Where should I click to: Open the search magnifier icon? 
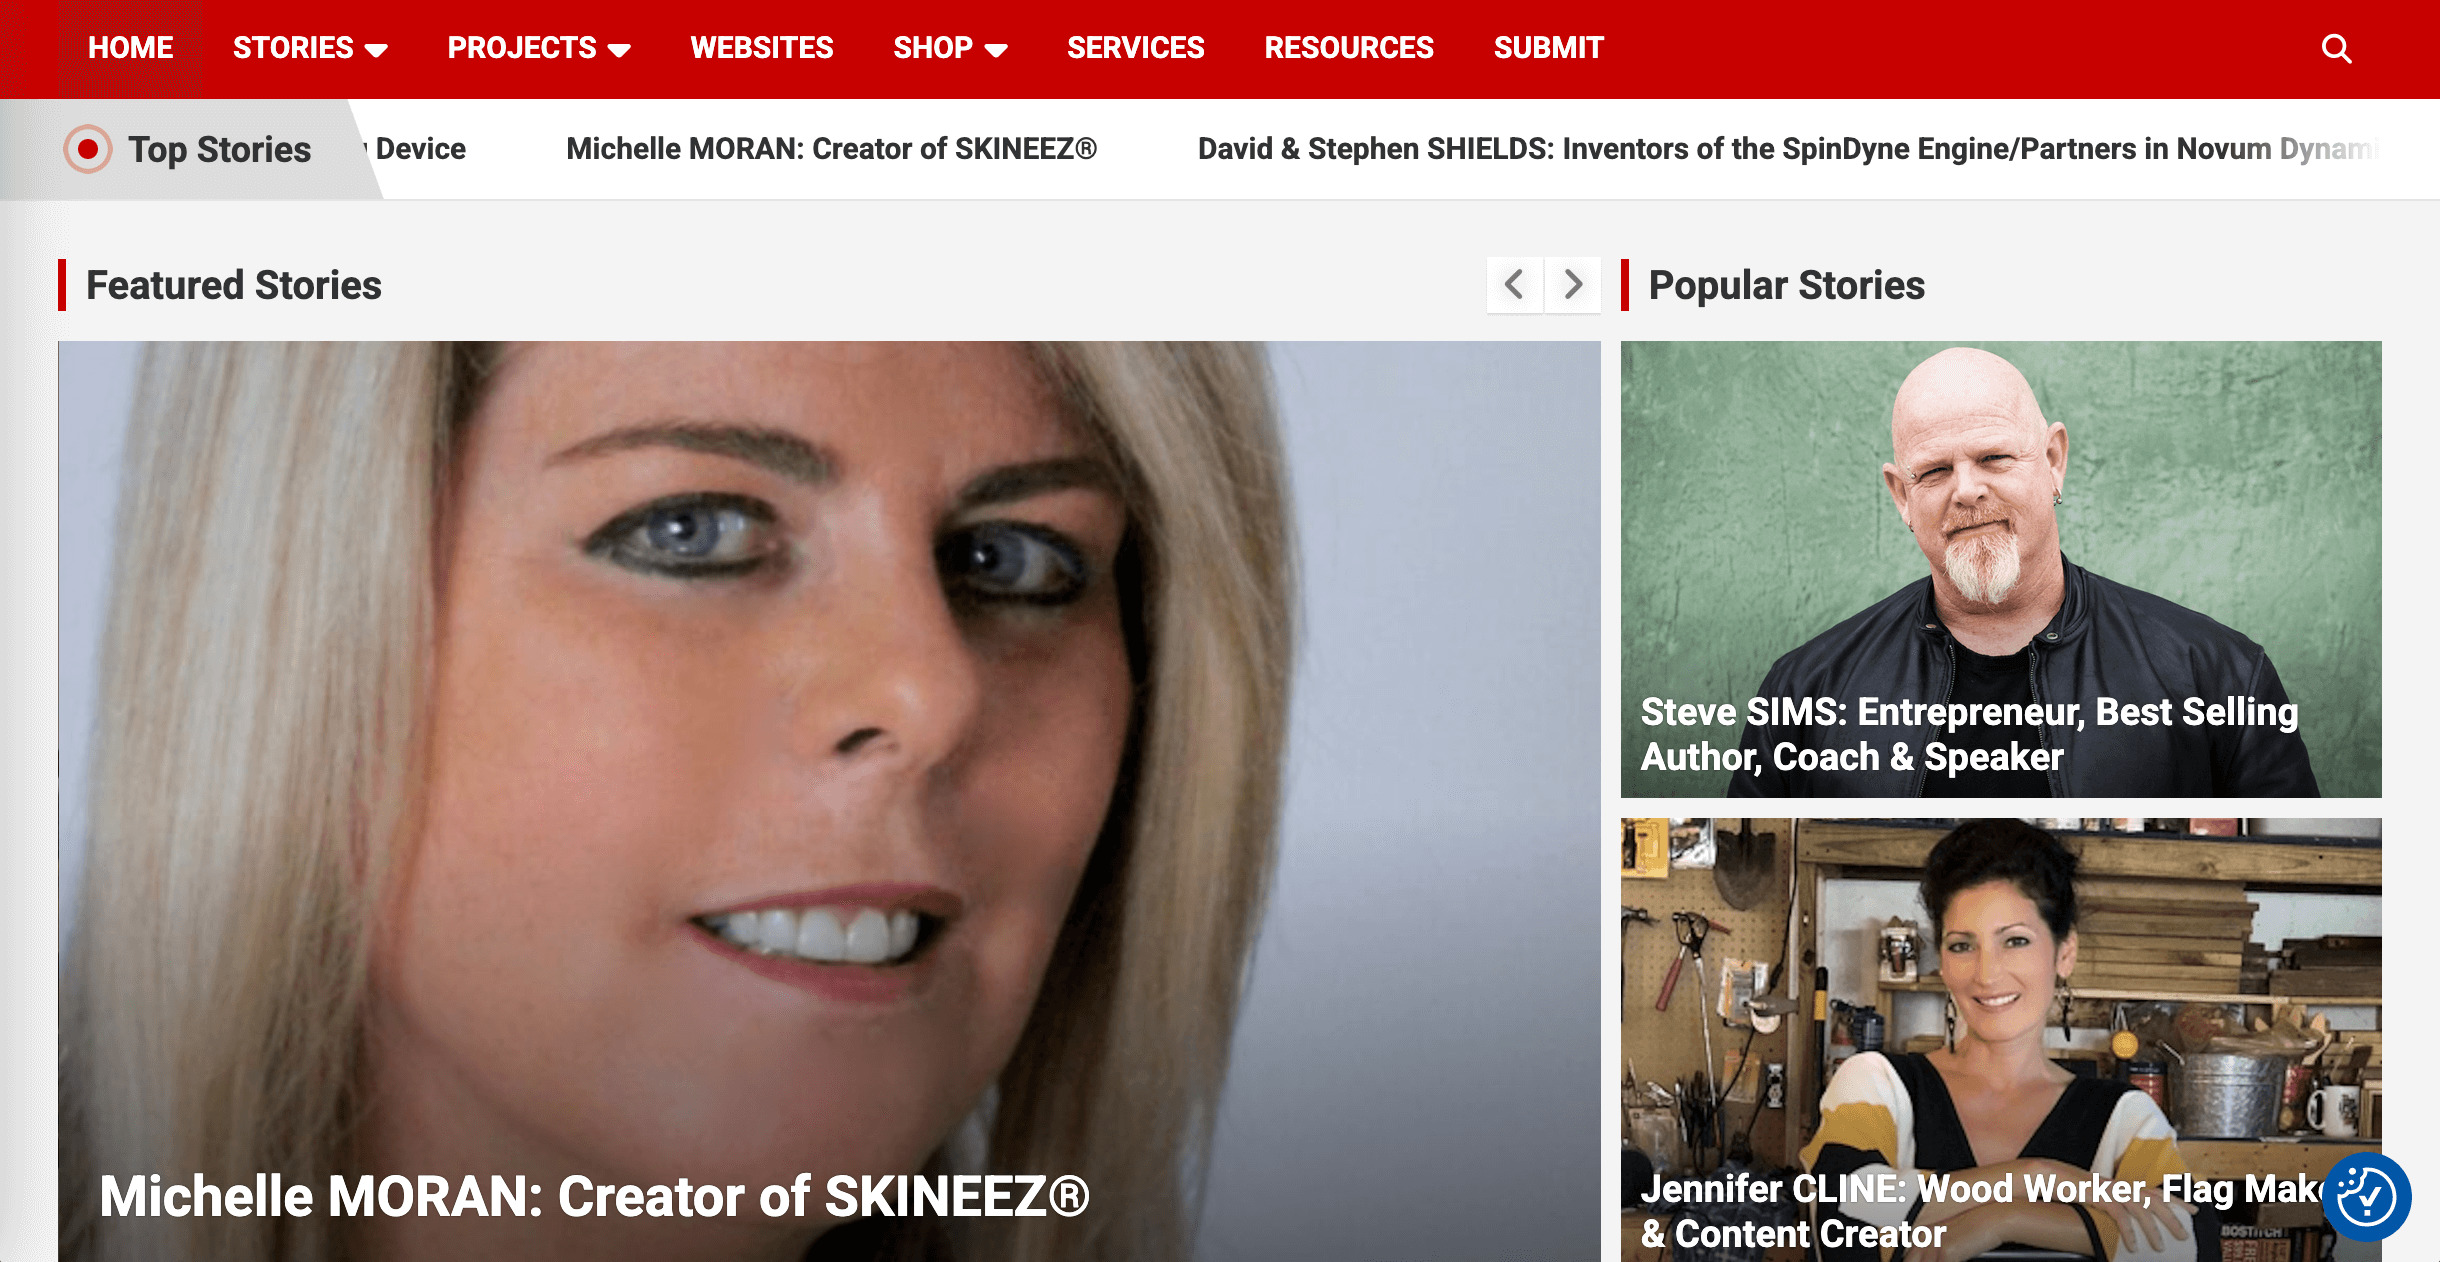[2336, 48]
